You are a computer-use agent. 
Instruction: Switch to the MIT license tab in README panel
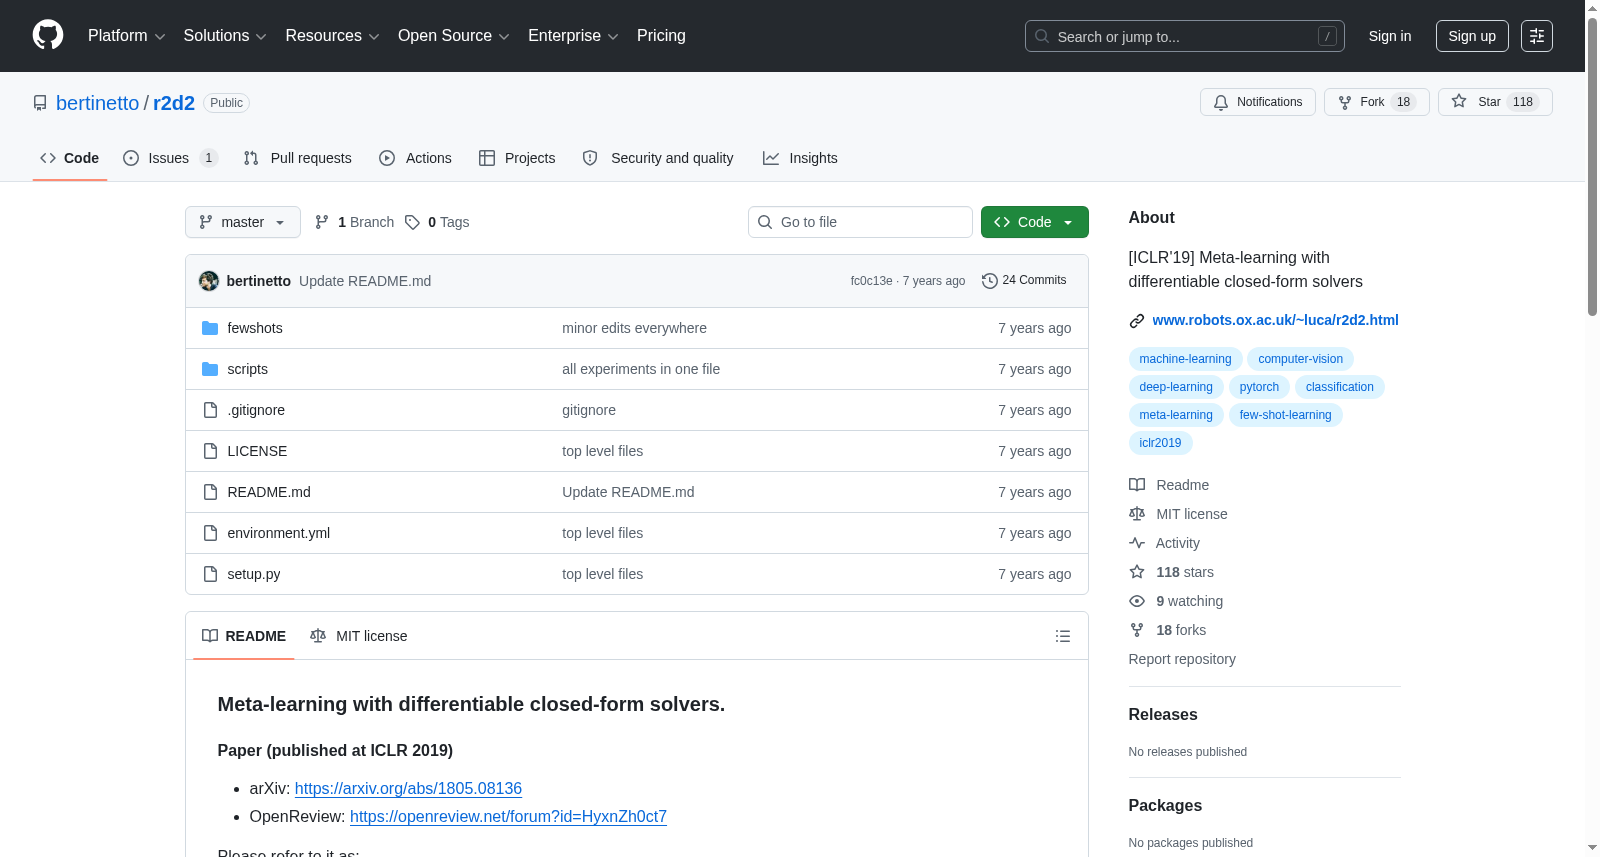pos(359,636)
